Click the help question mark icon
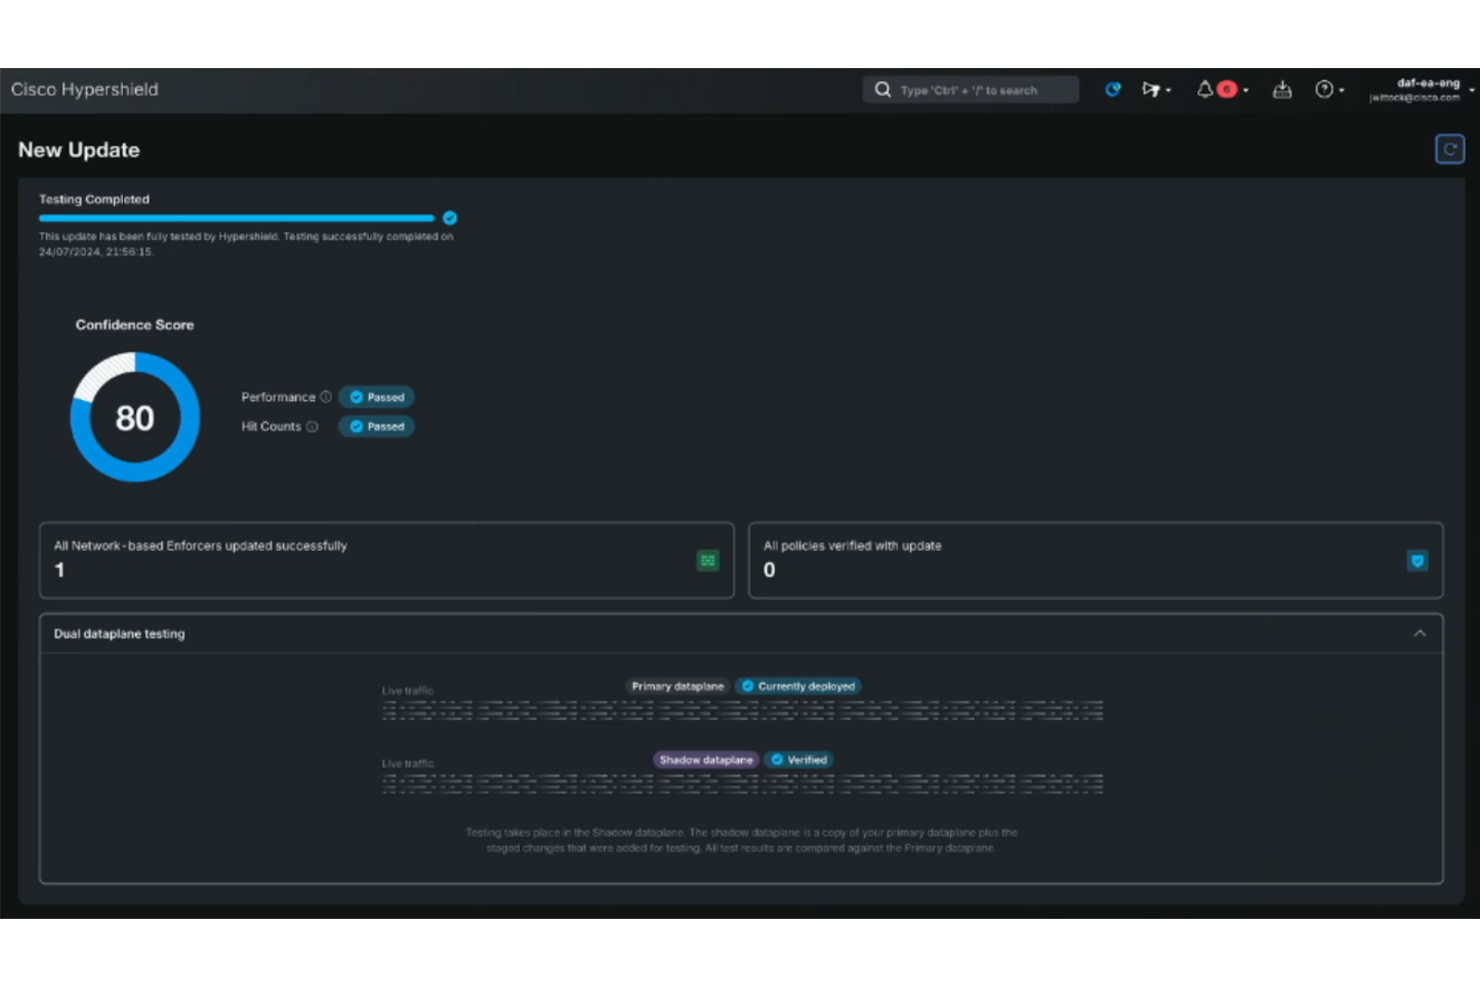This screenshot has width=1480, height=987. pos(1325,89)
